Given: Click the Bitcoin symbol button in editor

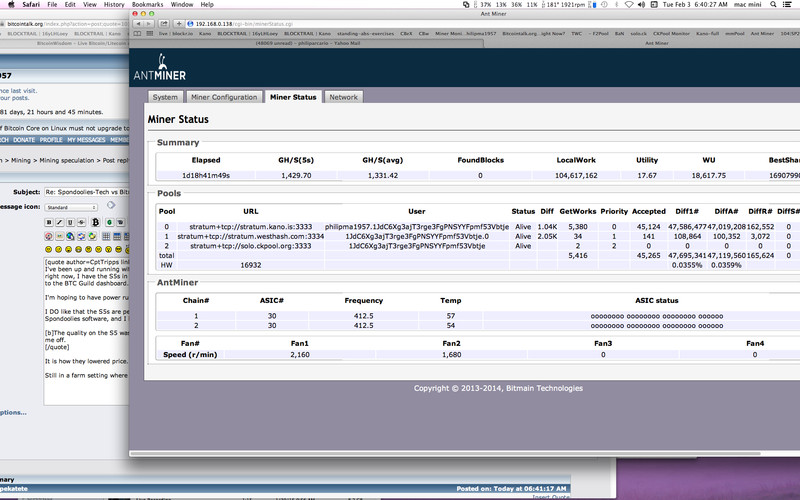Looking at the screenshot, I should click(x=95, y=222).
